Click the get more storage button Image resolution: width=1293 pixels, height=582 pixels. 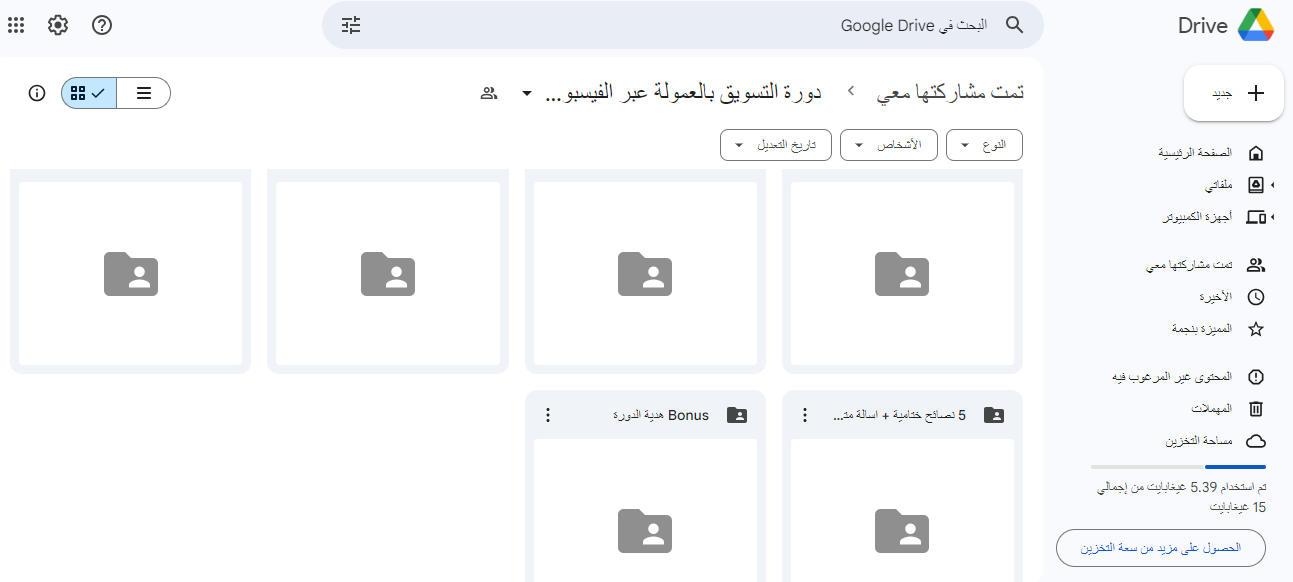point(1161,548)
